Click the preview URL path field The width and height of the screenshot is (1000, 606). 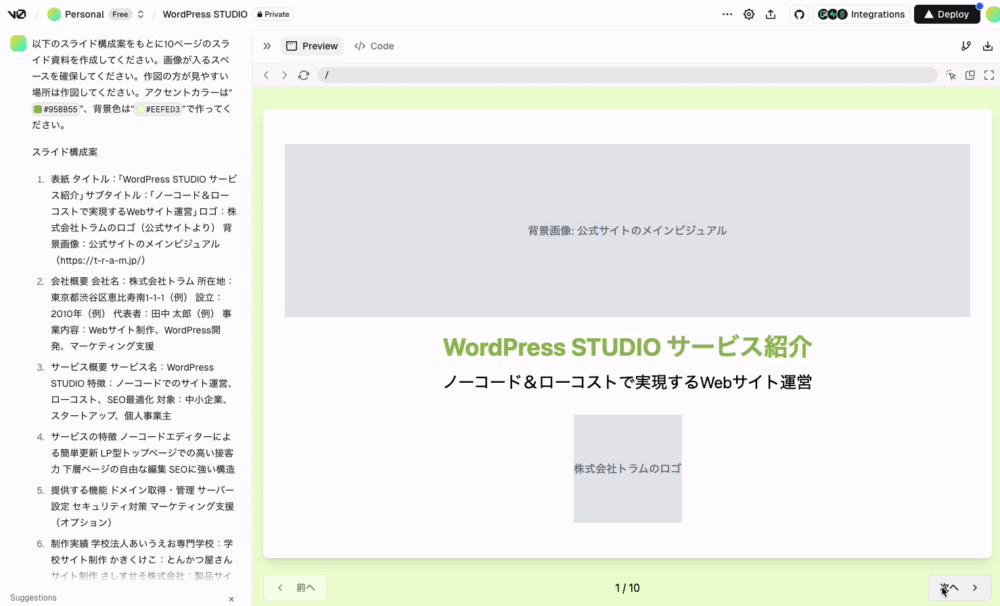pos(627,75)
